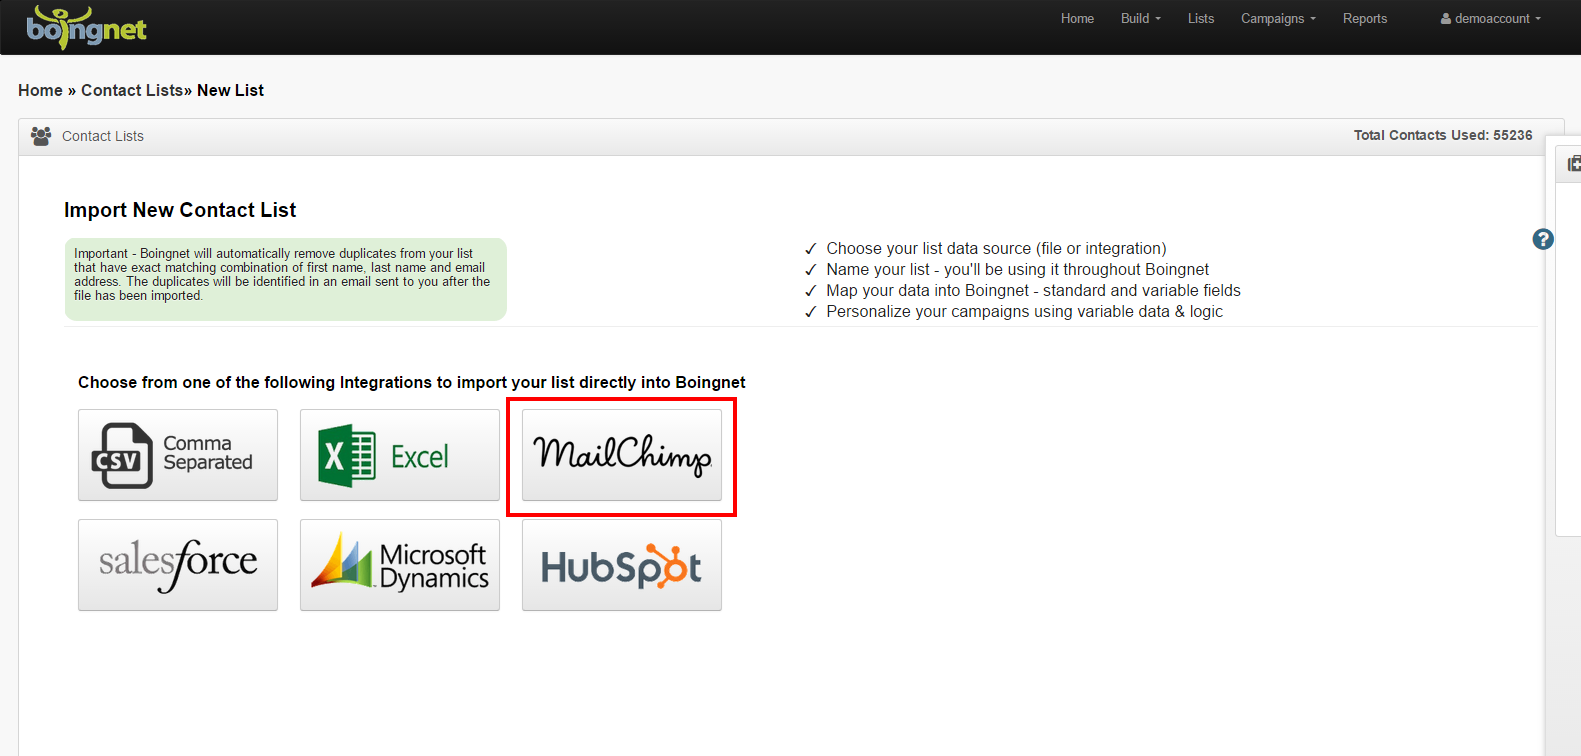Click 'Choose your list data source' line

click(996, 248)
